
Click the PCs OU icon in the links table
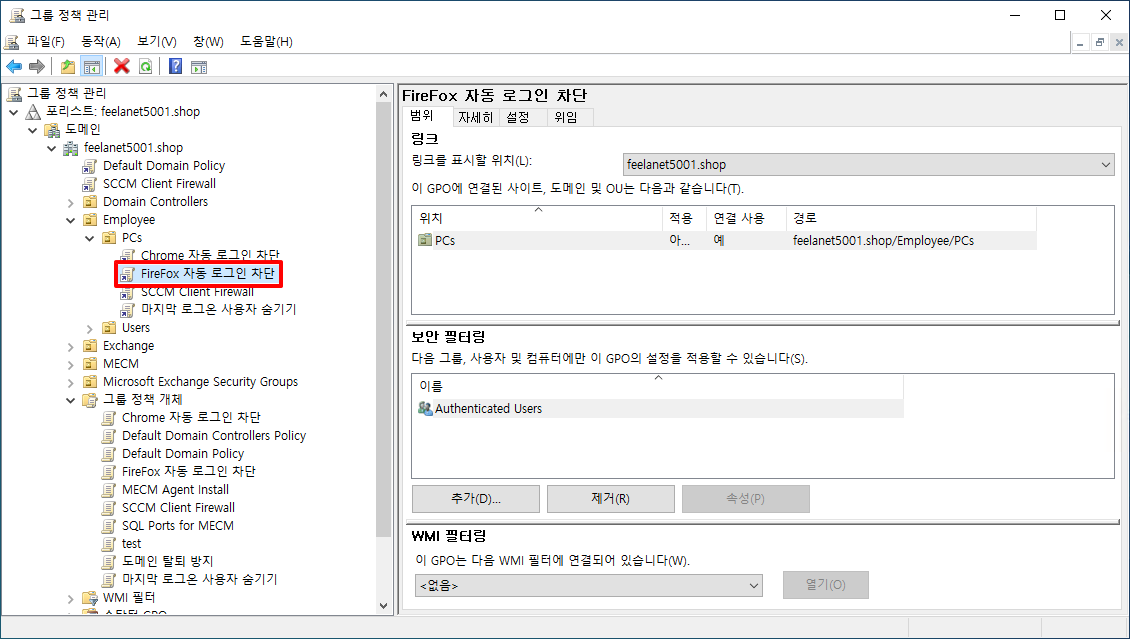(425, 241)
